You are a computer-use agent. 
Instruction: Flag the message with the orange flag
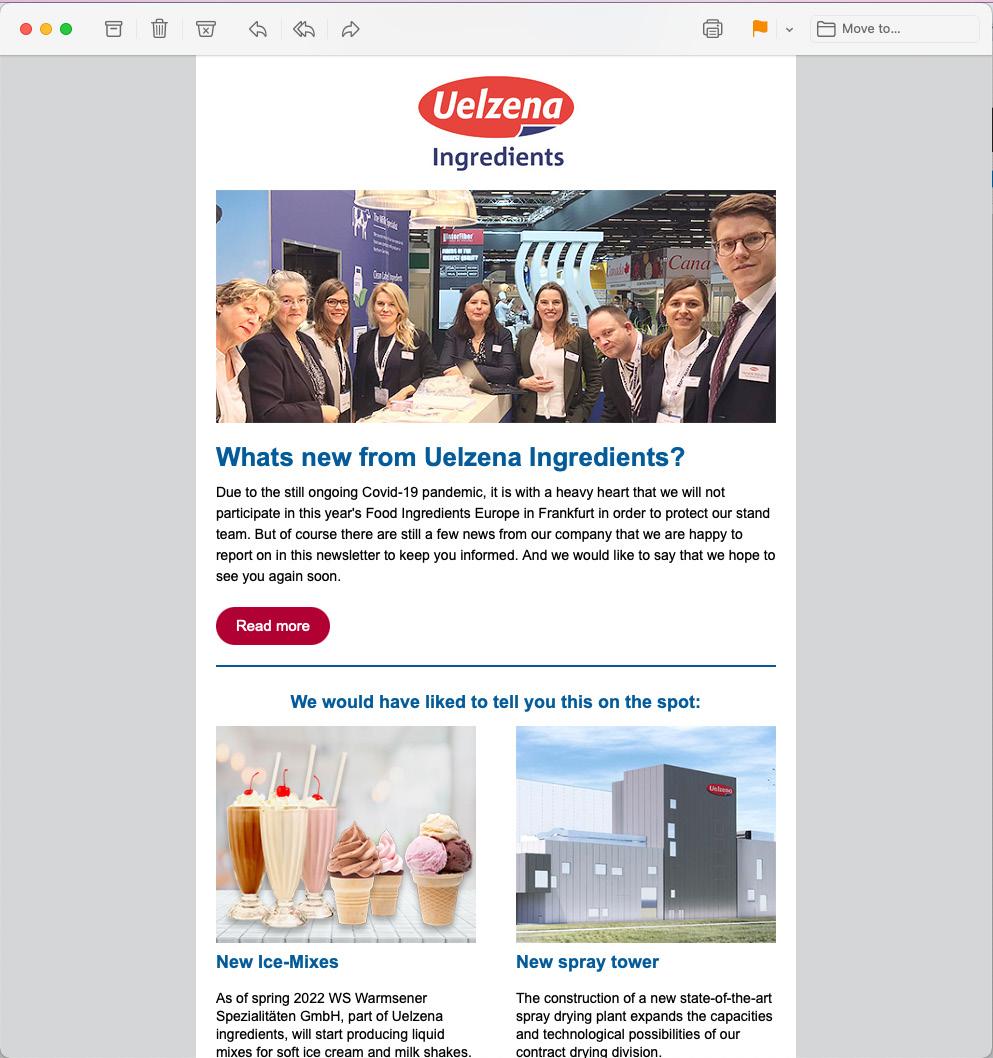coord(760,28)
